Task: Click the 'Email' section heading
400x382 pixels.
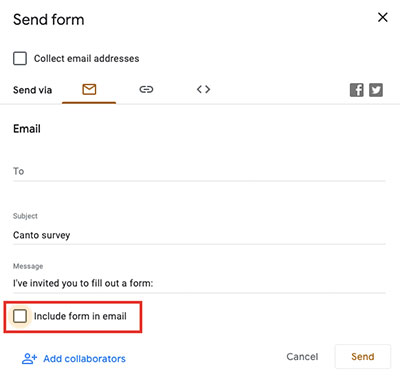Action: pyautogui.click(x=27, y=129)
